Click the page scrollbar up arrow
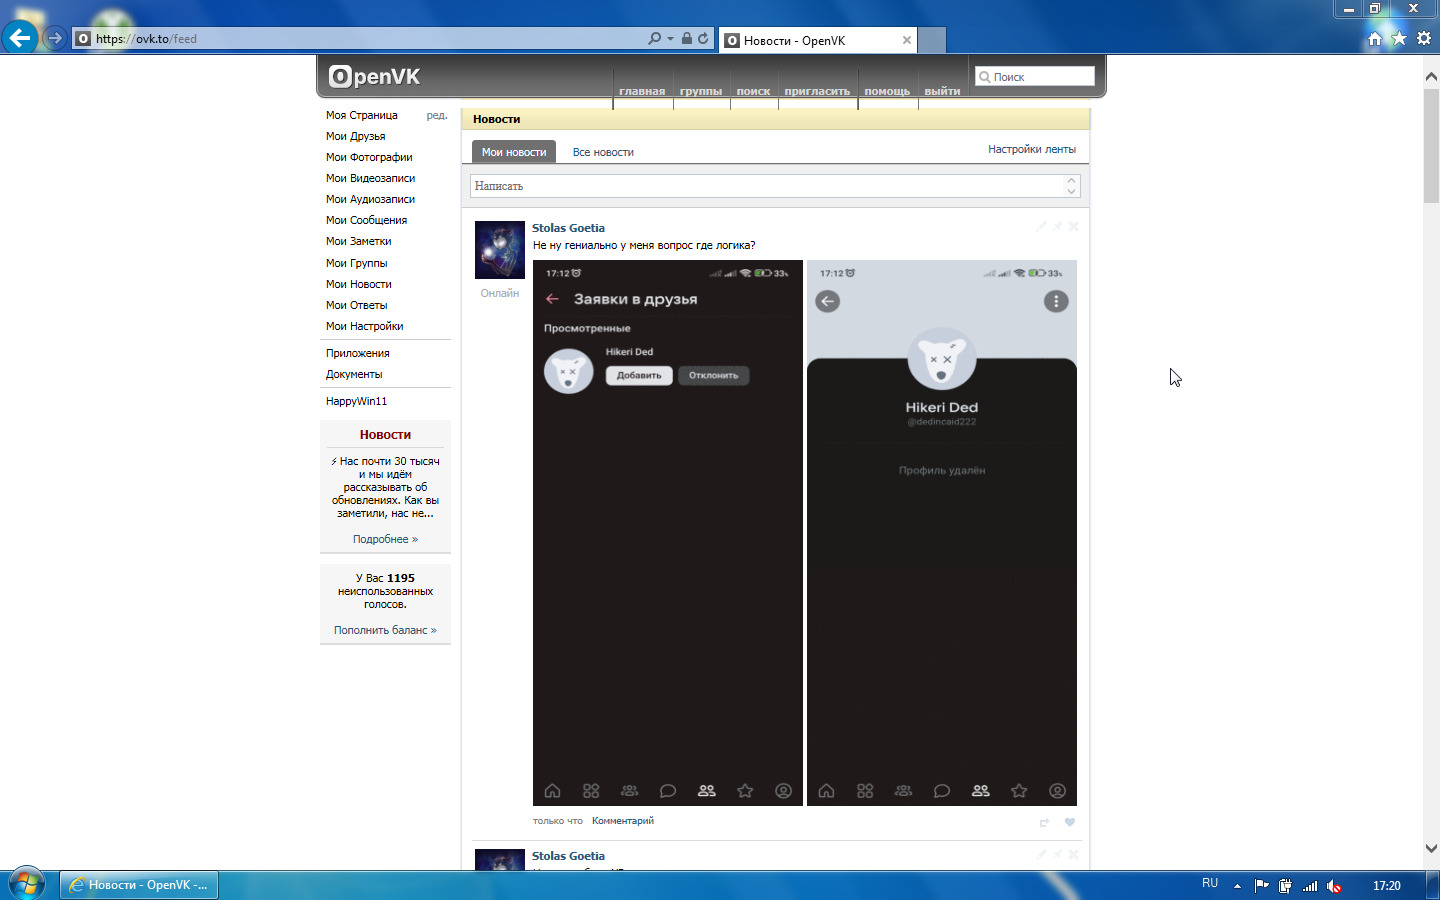The width and height of the screenshot is (1440, 900). (1431, 76)
